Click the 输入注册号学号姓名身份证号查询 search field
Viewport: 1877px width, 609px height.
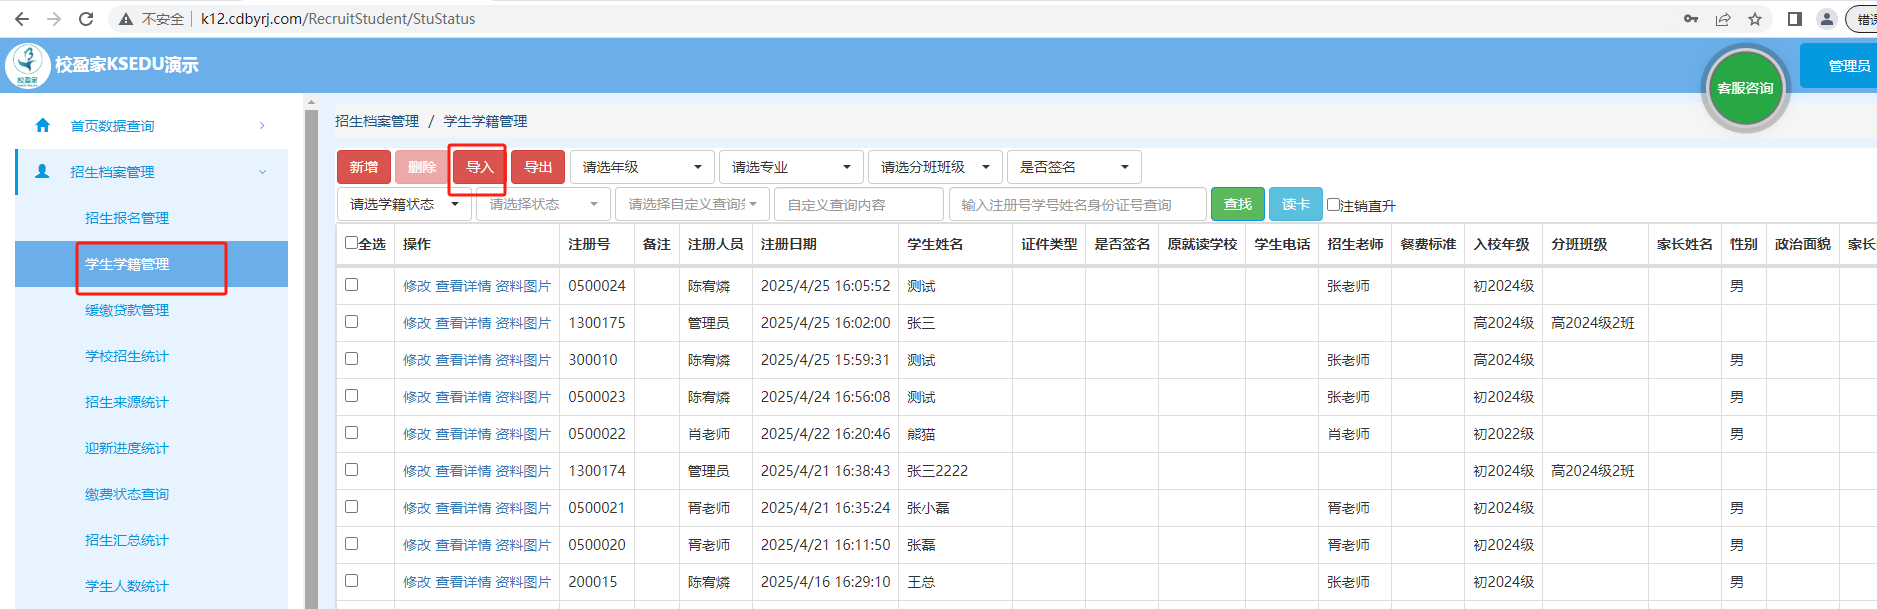[x=1077, y=205]
